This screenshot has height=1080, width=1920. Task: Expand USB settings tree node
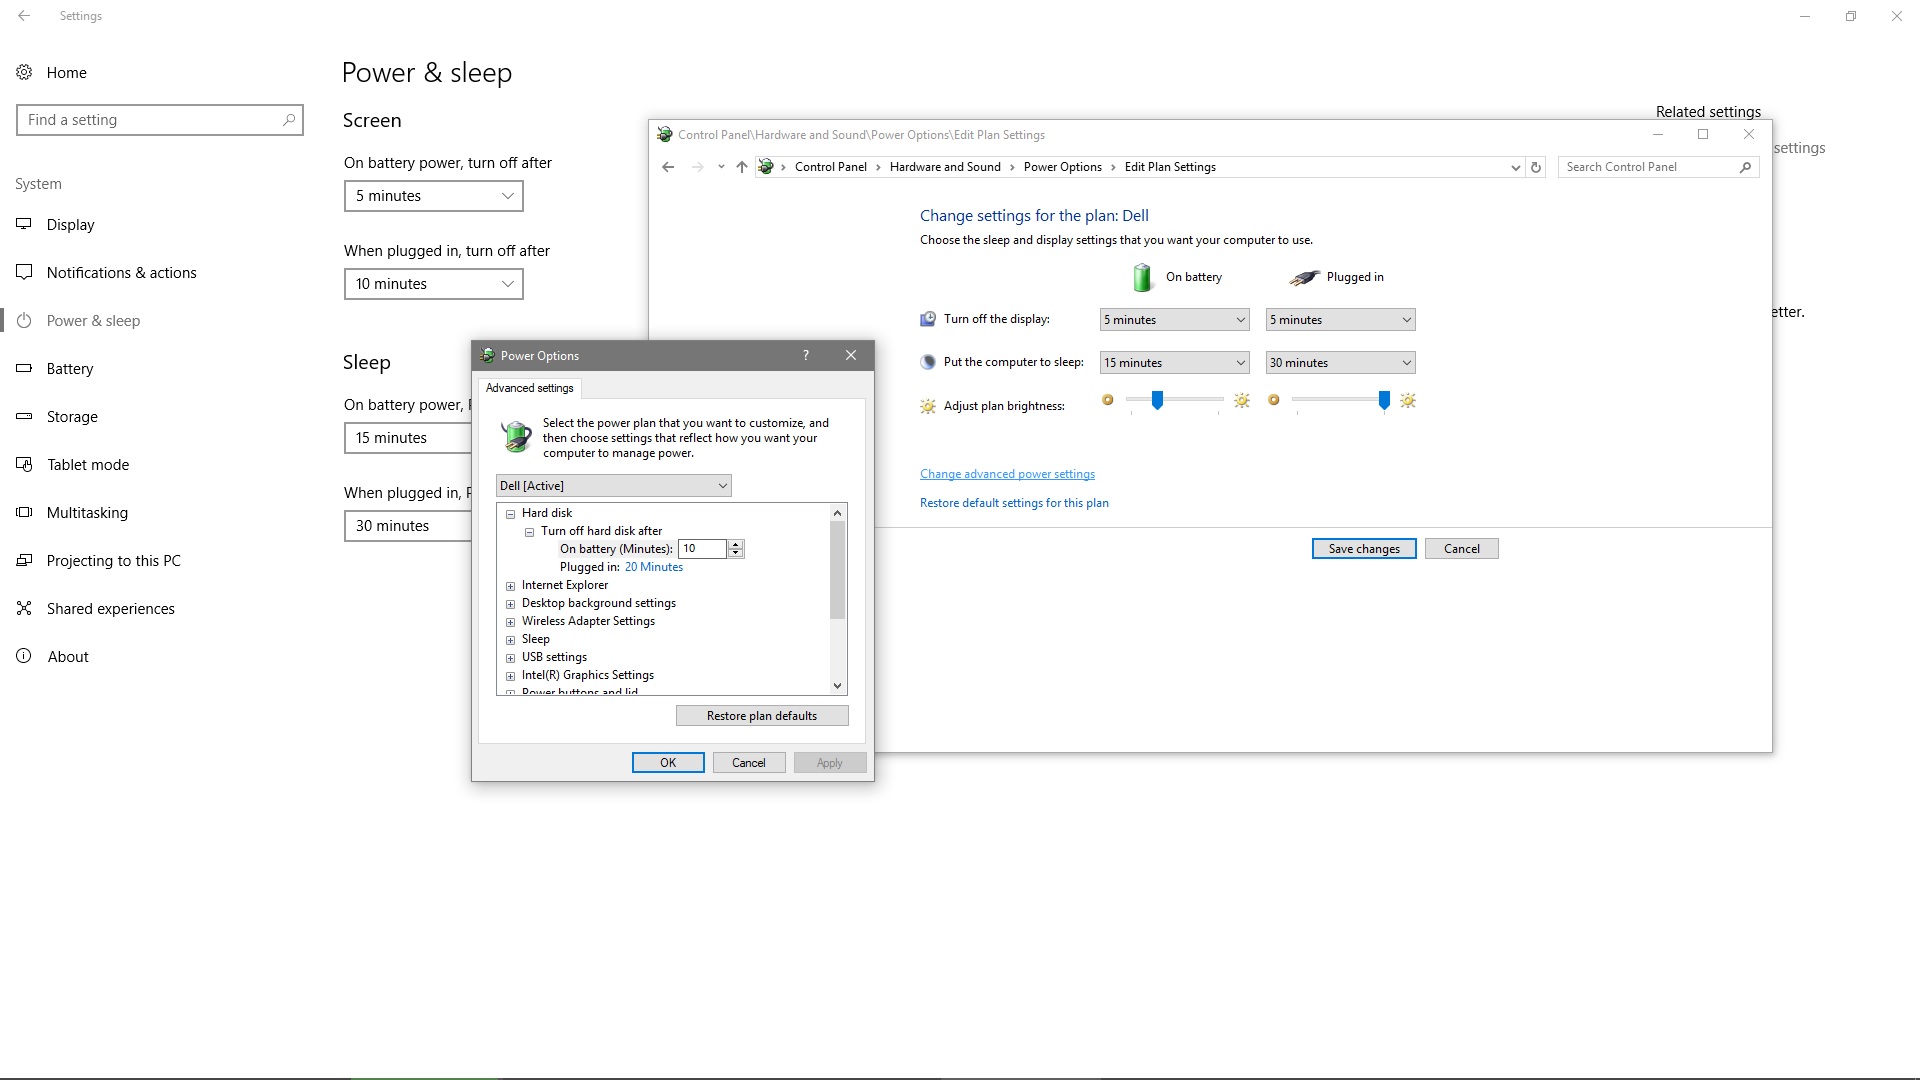tap(511, 658)
